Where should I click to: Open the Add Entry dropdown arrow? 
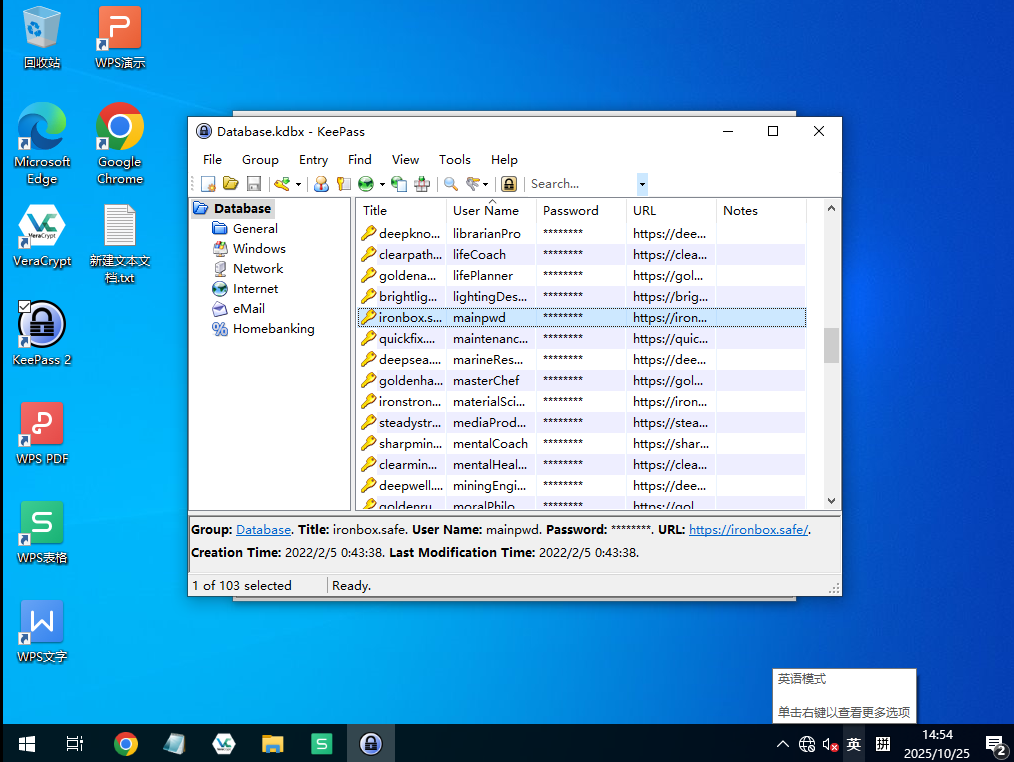coord(298,184)
